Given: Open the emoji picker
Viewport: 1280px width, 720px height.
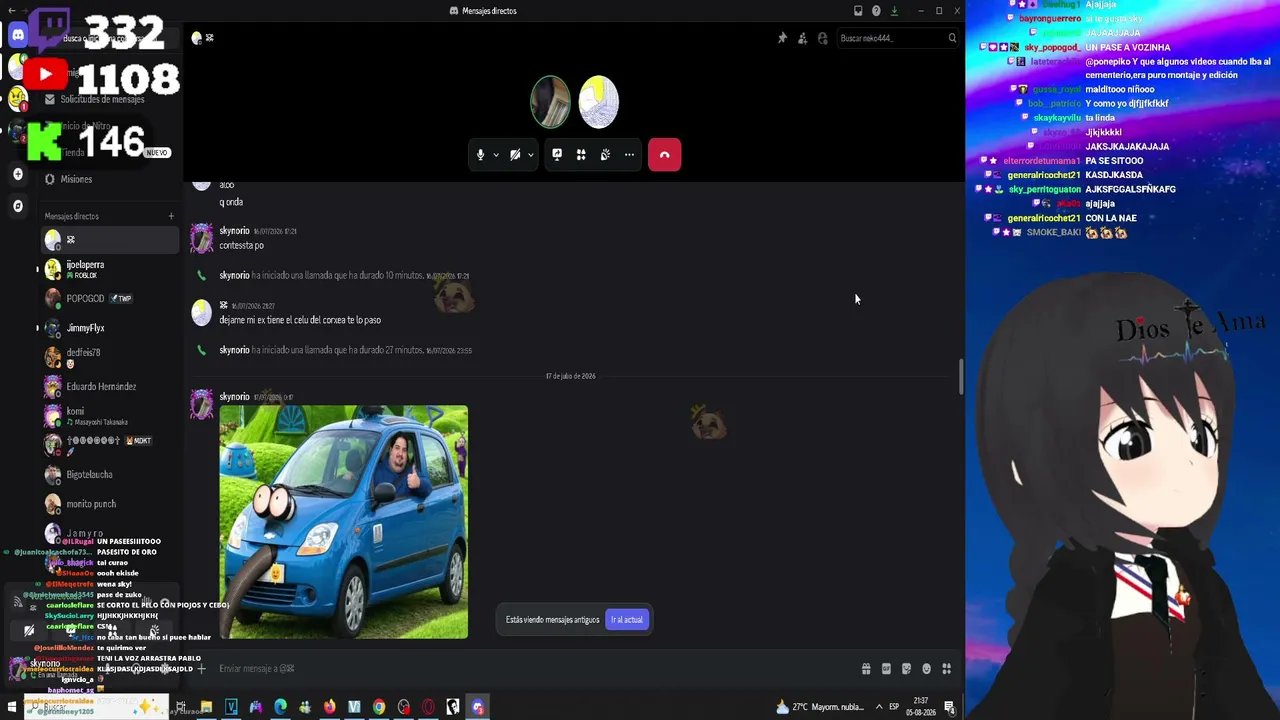Looking at the screenshot, I should click(x=926, y=669).
